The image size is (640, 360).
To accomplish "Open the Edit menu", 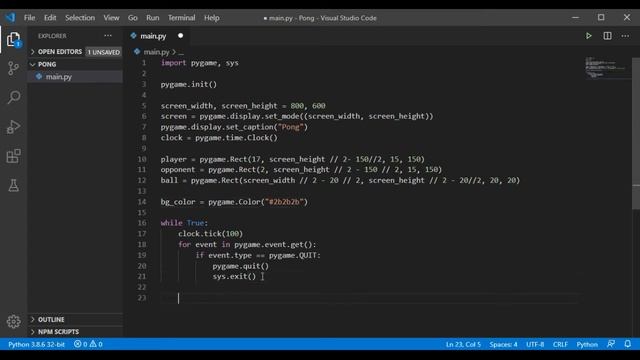I will click(x=50, y=18).
